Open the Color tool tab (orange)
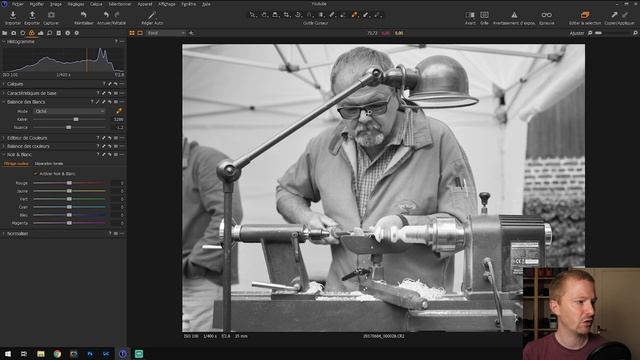 click(x=31, y=33)
